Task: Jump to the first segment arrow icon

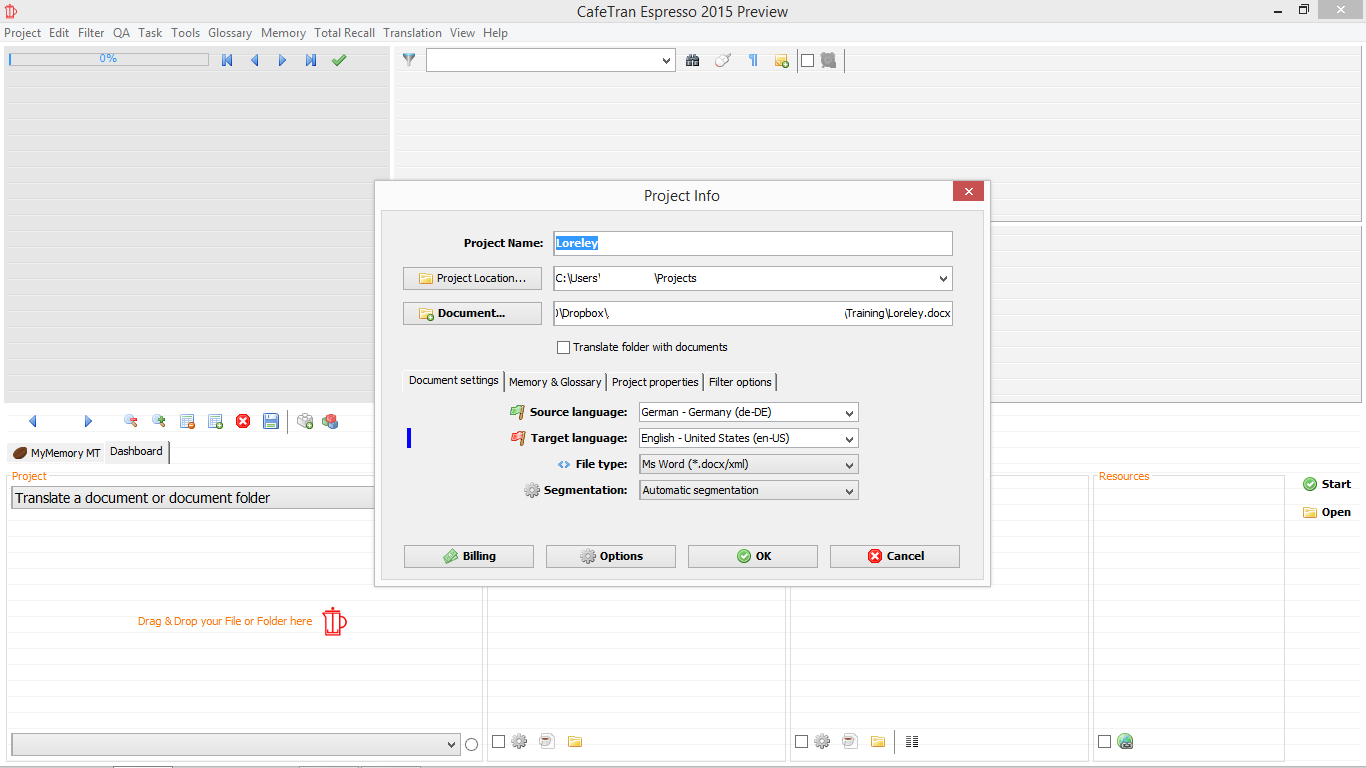Action: point(227,61)
